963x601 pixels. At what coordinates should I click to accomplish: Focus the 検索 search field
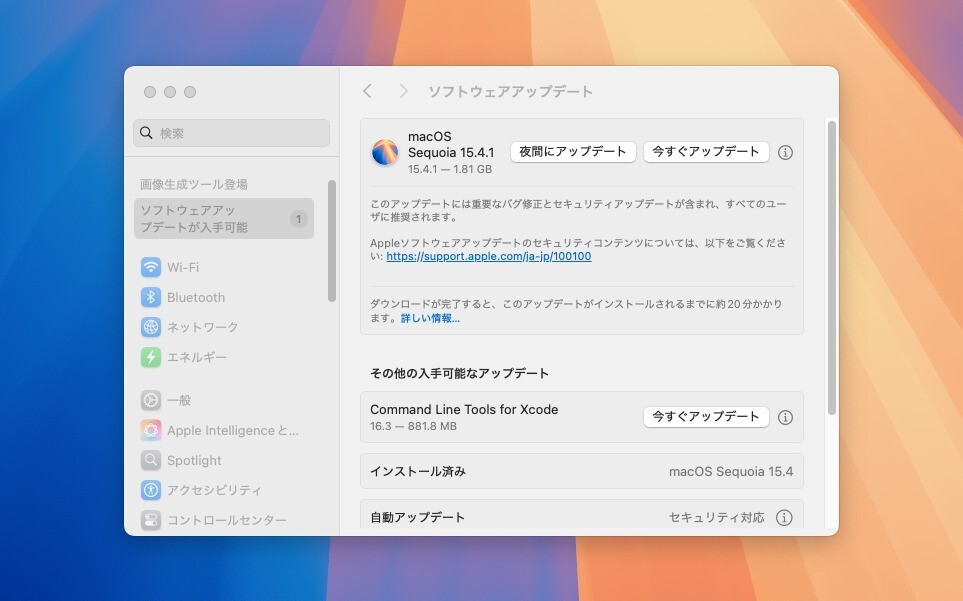pyautogui.click(x=232, y=133)
